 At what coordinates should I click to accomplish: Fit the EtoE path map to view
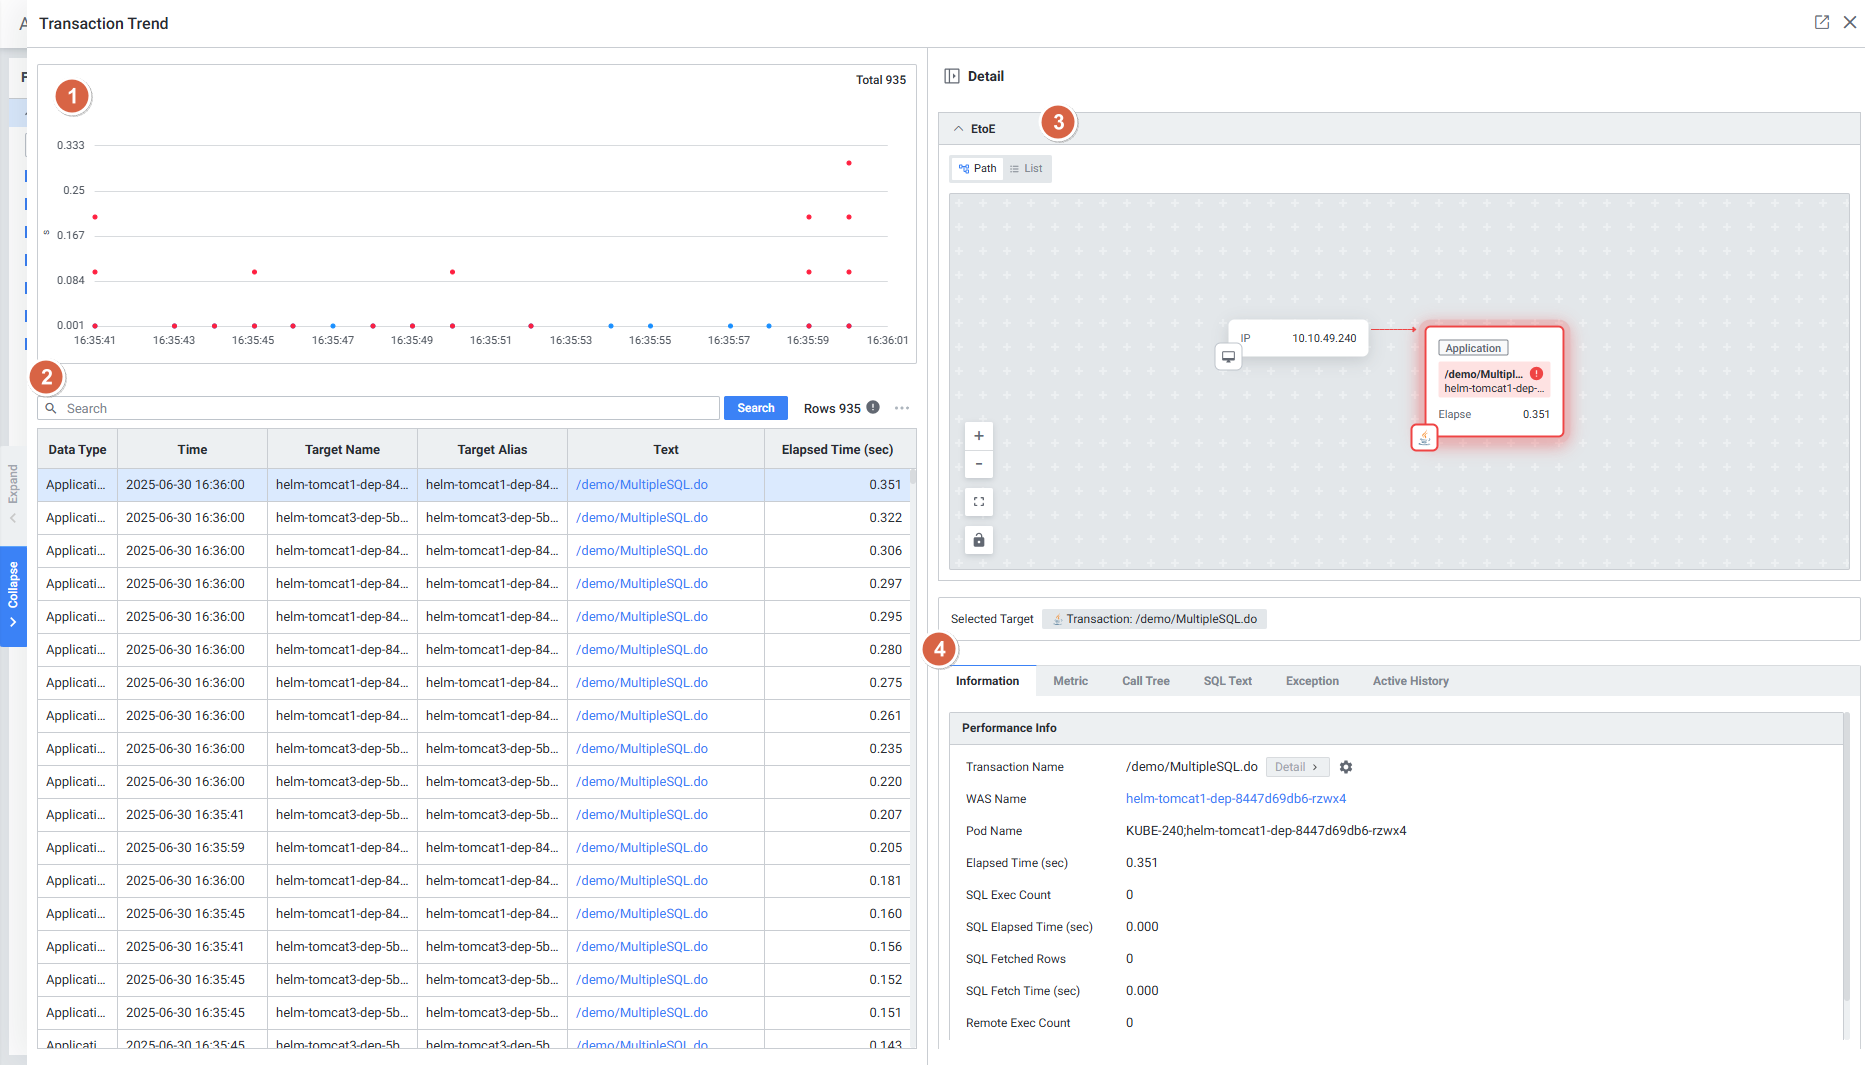coord(978,502)
